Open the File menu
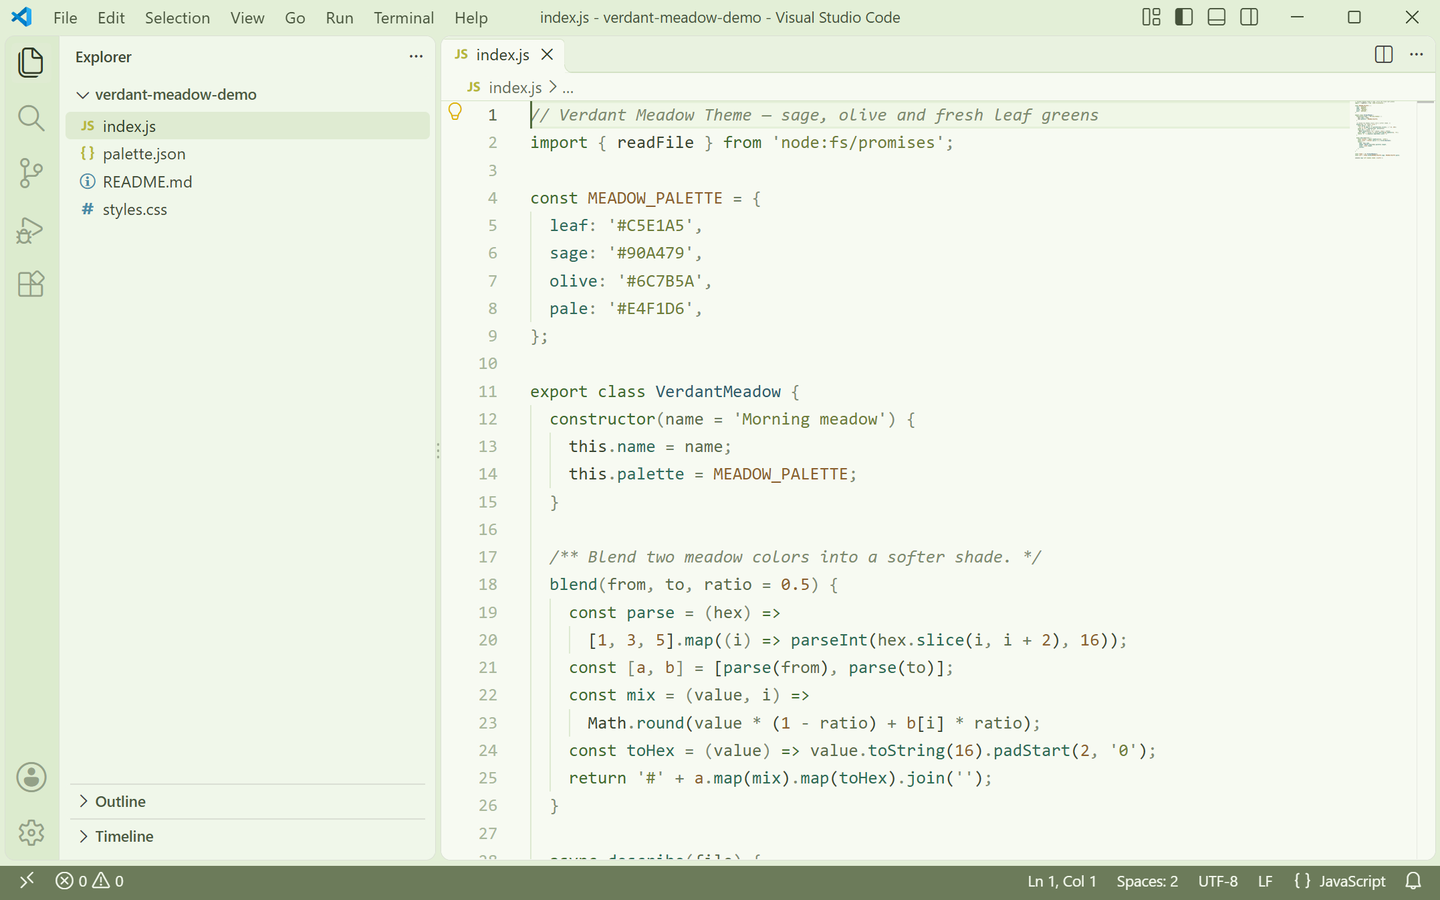 click(x=65, y=18)
